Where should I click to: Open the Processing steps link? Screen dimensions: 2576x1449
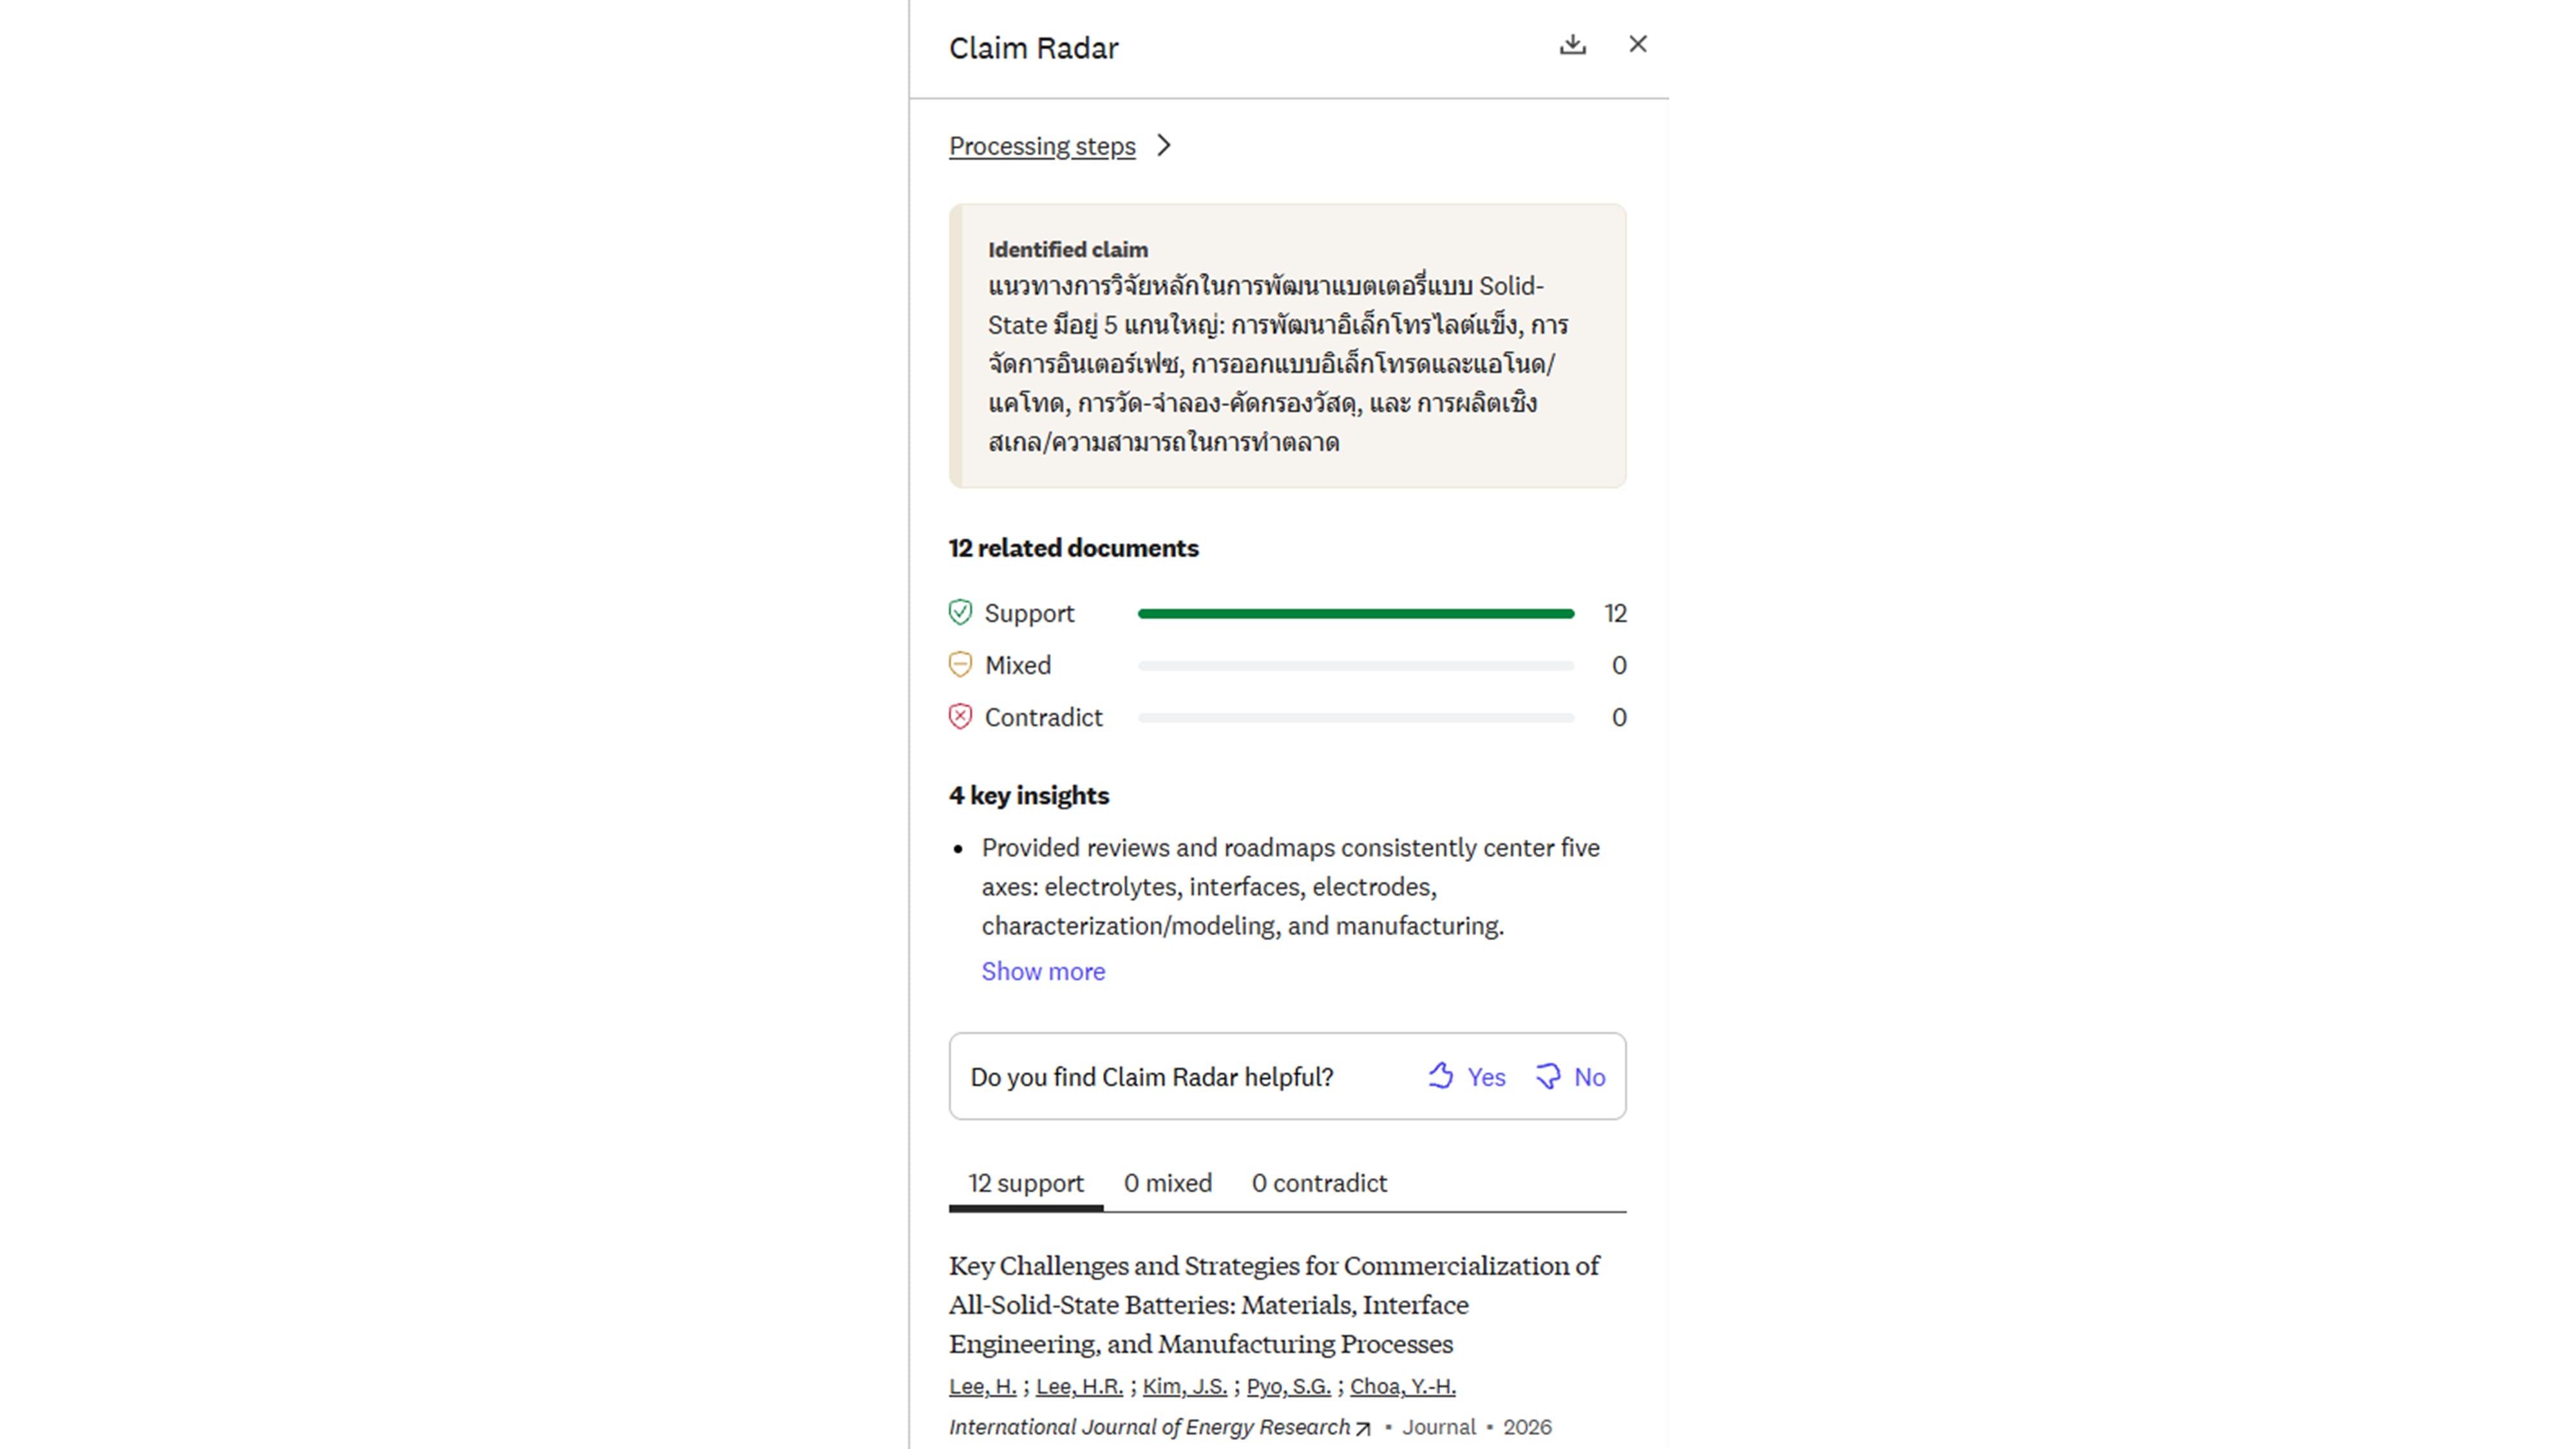(x=1042, y=146)
